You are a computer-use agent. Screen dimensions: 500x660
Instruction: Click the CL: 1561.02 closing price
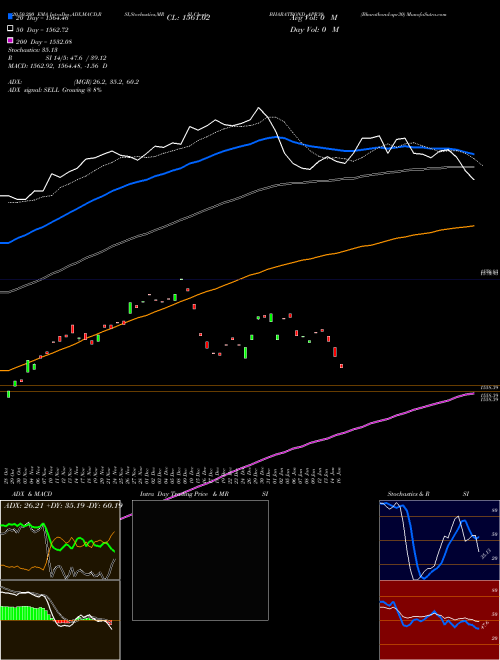[188, 18]
